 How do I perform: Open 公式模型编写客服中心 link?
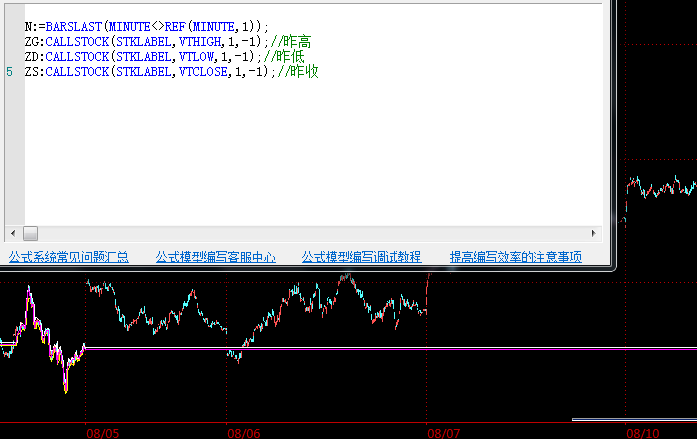[216, 257]
